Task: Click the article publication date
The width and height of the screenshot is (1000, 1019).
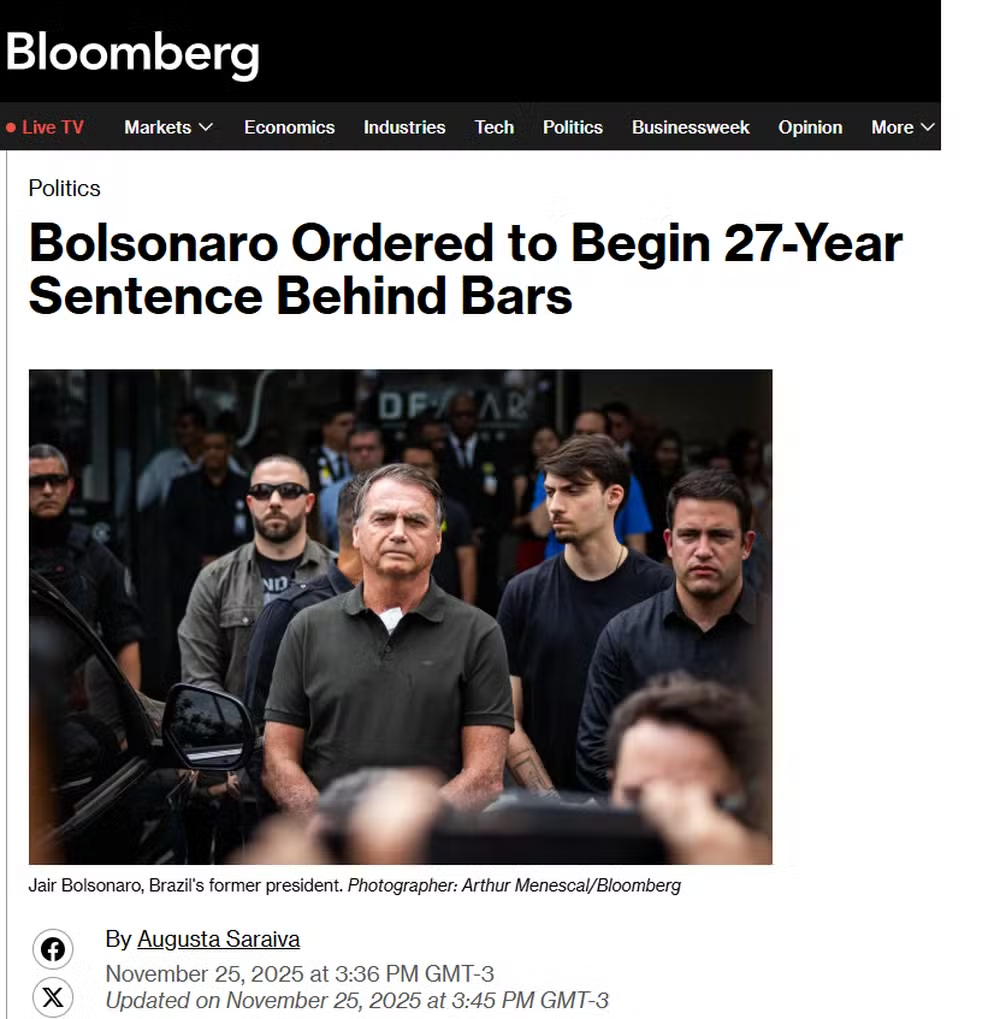Action: click(x=299, y=973)
